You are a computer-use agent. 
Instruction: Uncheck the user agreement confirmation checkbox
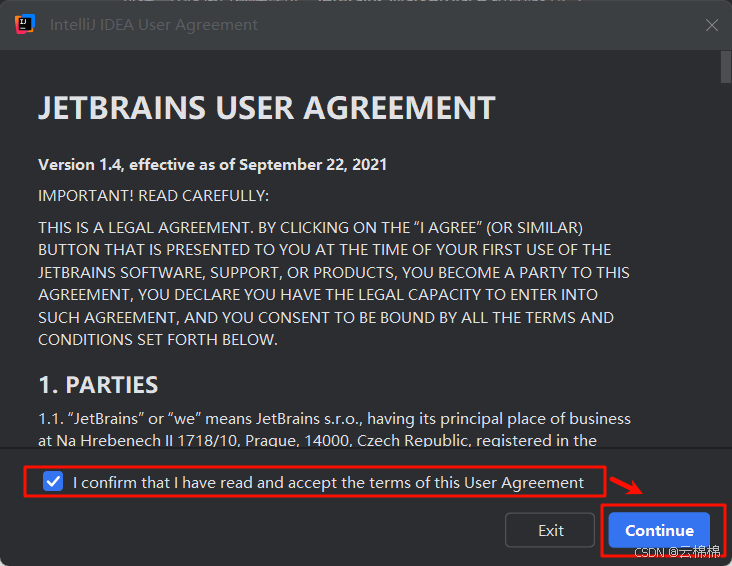pyautogui.click(x=53, y=481)
